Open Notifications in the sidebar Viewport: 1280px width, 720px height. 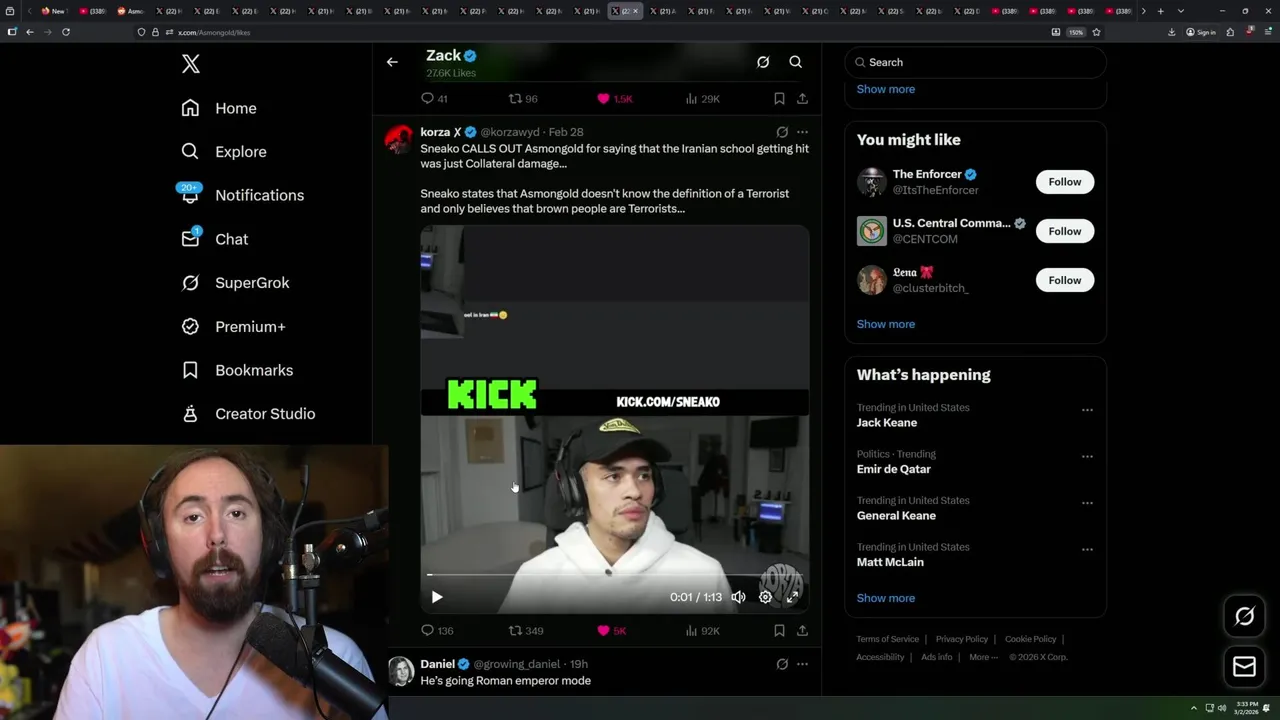pyautogui.click(x=242, y=195)
